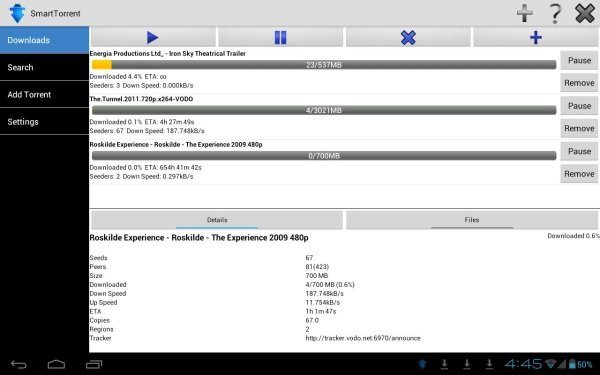Pause the Iron Sky Theatrical Trailer torrent
The height and width of the screenshot is (375, 600).
(579, 60)
